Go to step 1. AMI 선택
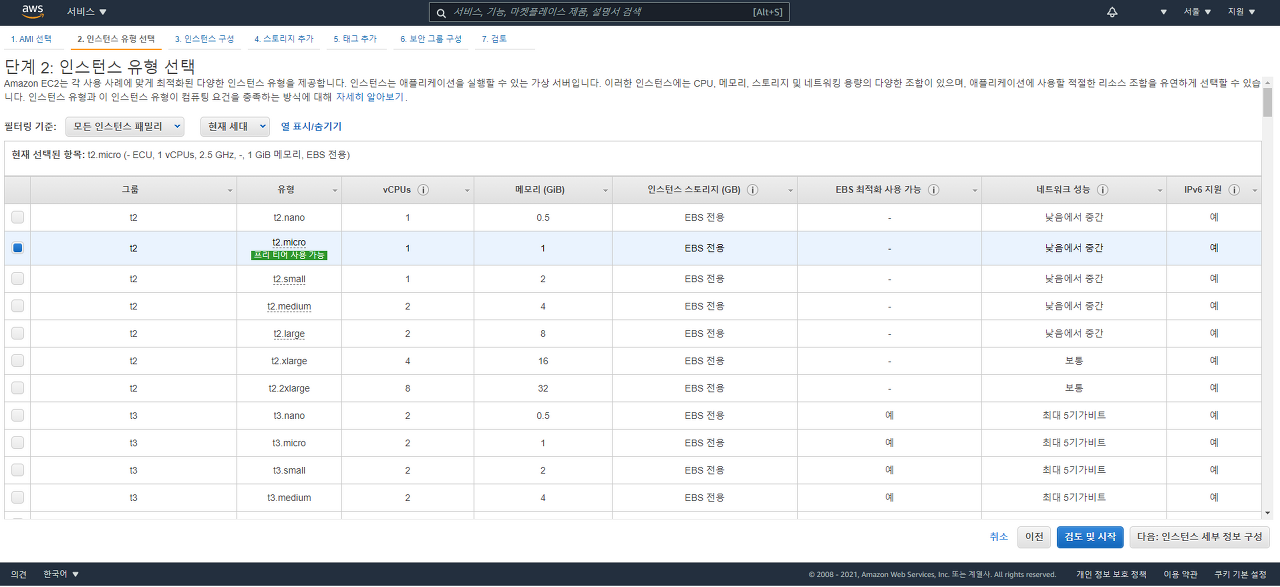1280x587 pixels. 31,39
